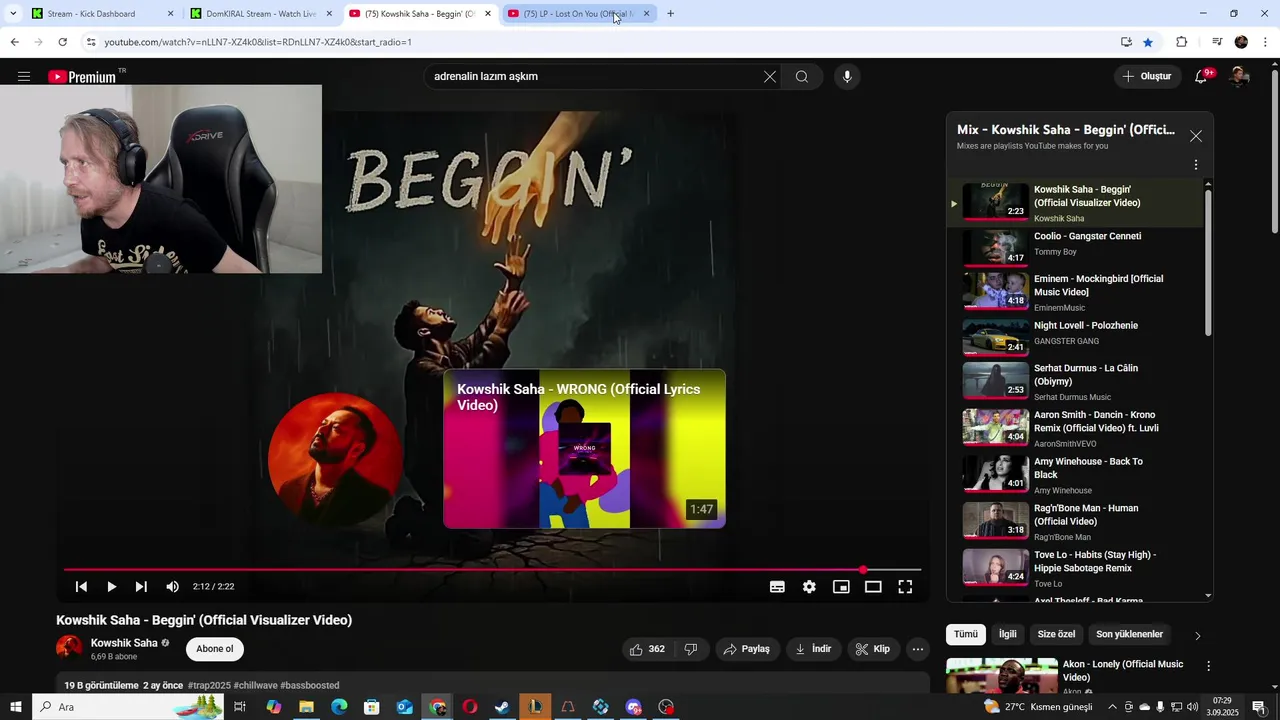Select the Size özel filter chip
This screenshot has width=1280, height=720.
[x=1056, y=634]
